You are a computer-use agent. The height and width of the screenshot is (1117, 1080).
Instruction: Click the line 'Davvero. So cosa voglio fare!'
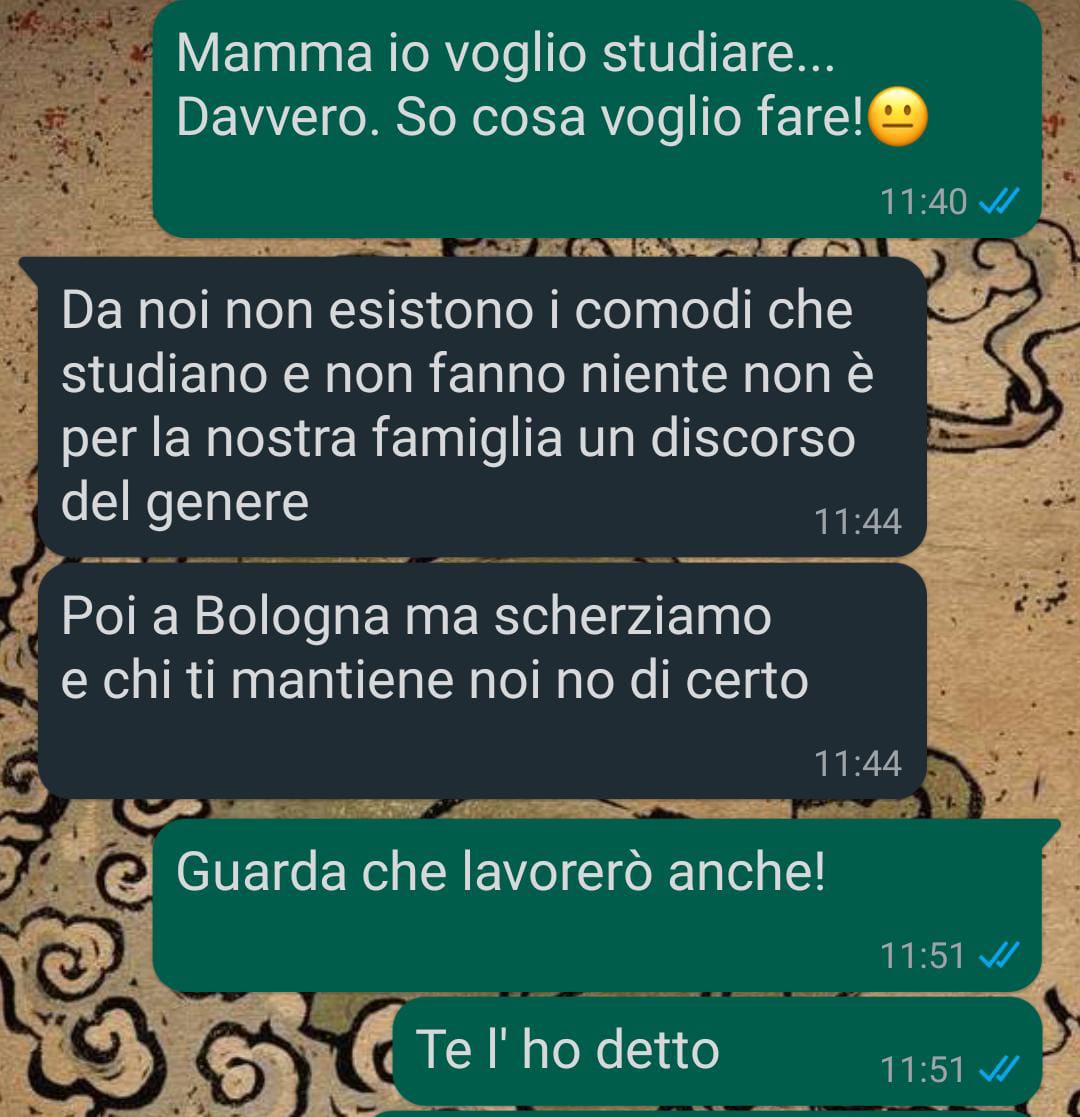pyautogui.click(x=520, y=118)
